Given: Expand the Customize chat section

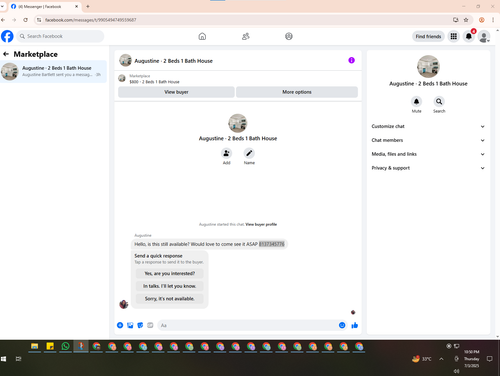Looking at the screenshot, I should pos(428,126).
